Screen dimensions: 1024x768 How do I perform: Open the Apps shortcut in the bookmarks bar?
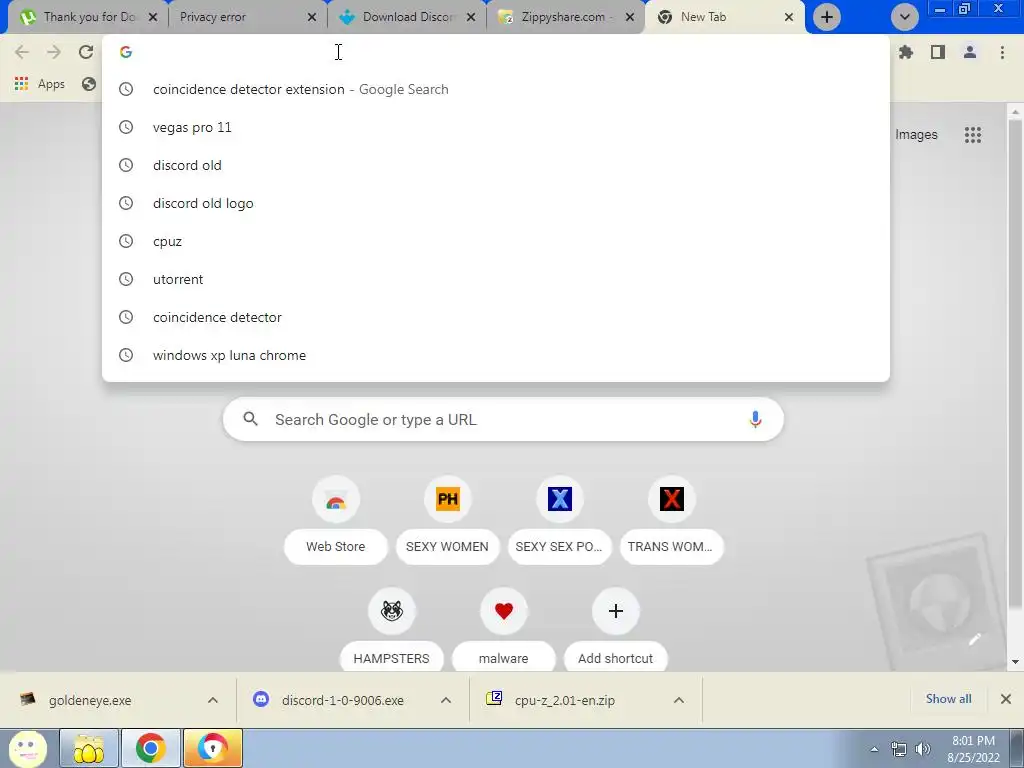[x=40, y=84]
